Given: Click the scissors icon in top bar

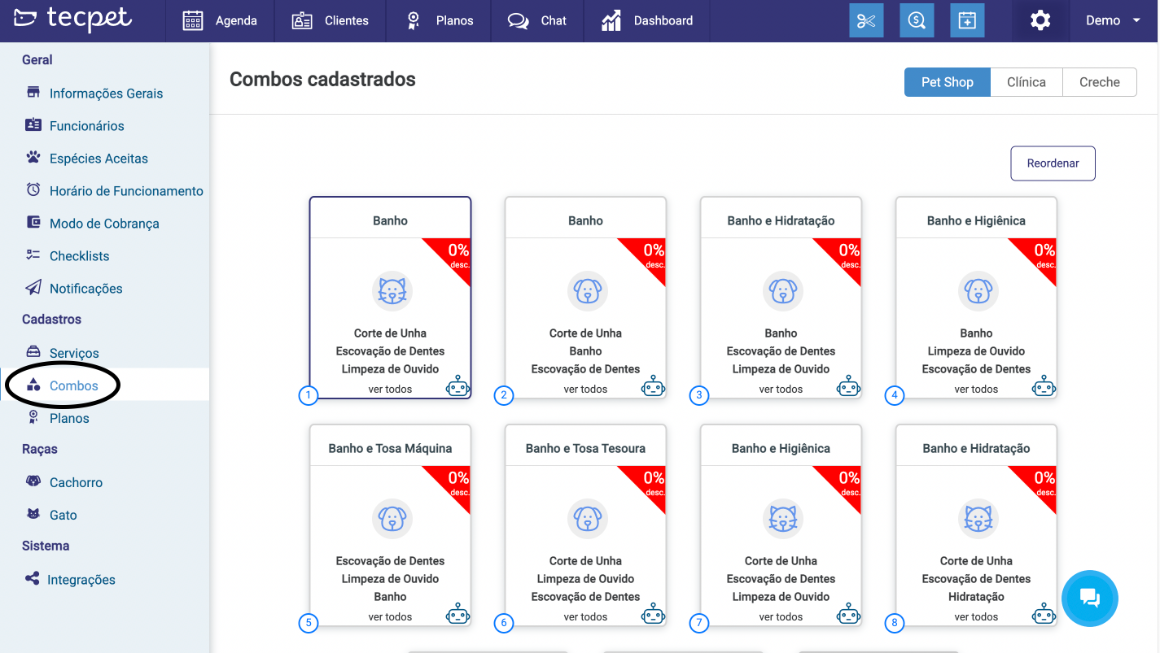Looking at the screenshot, I should tap(866, 21).
